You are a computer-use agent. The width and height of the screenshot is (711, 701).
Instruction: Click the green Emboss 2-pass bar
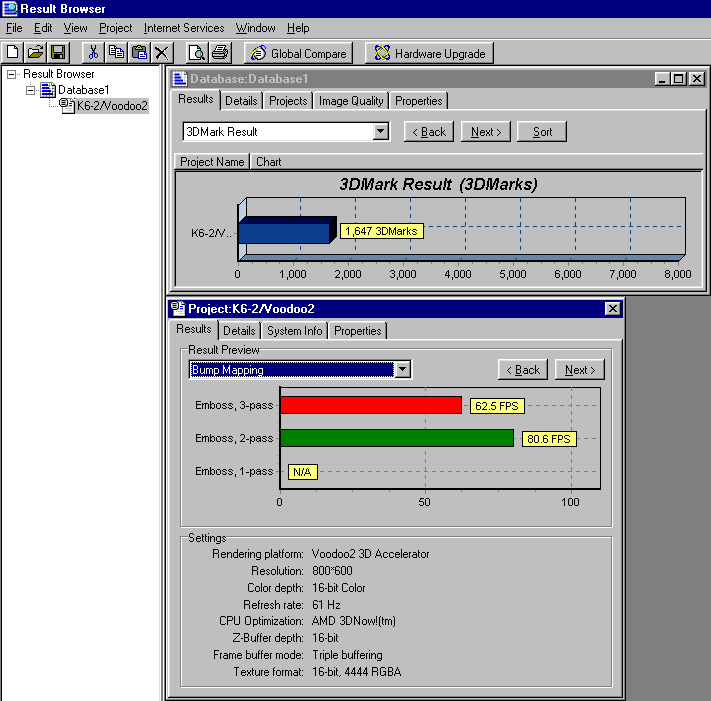(397, 438)
